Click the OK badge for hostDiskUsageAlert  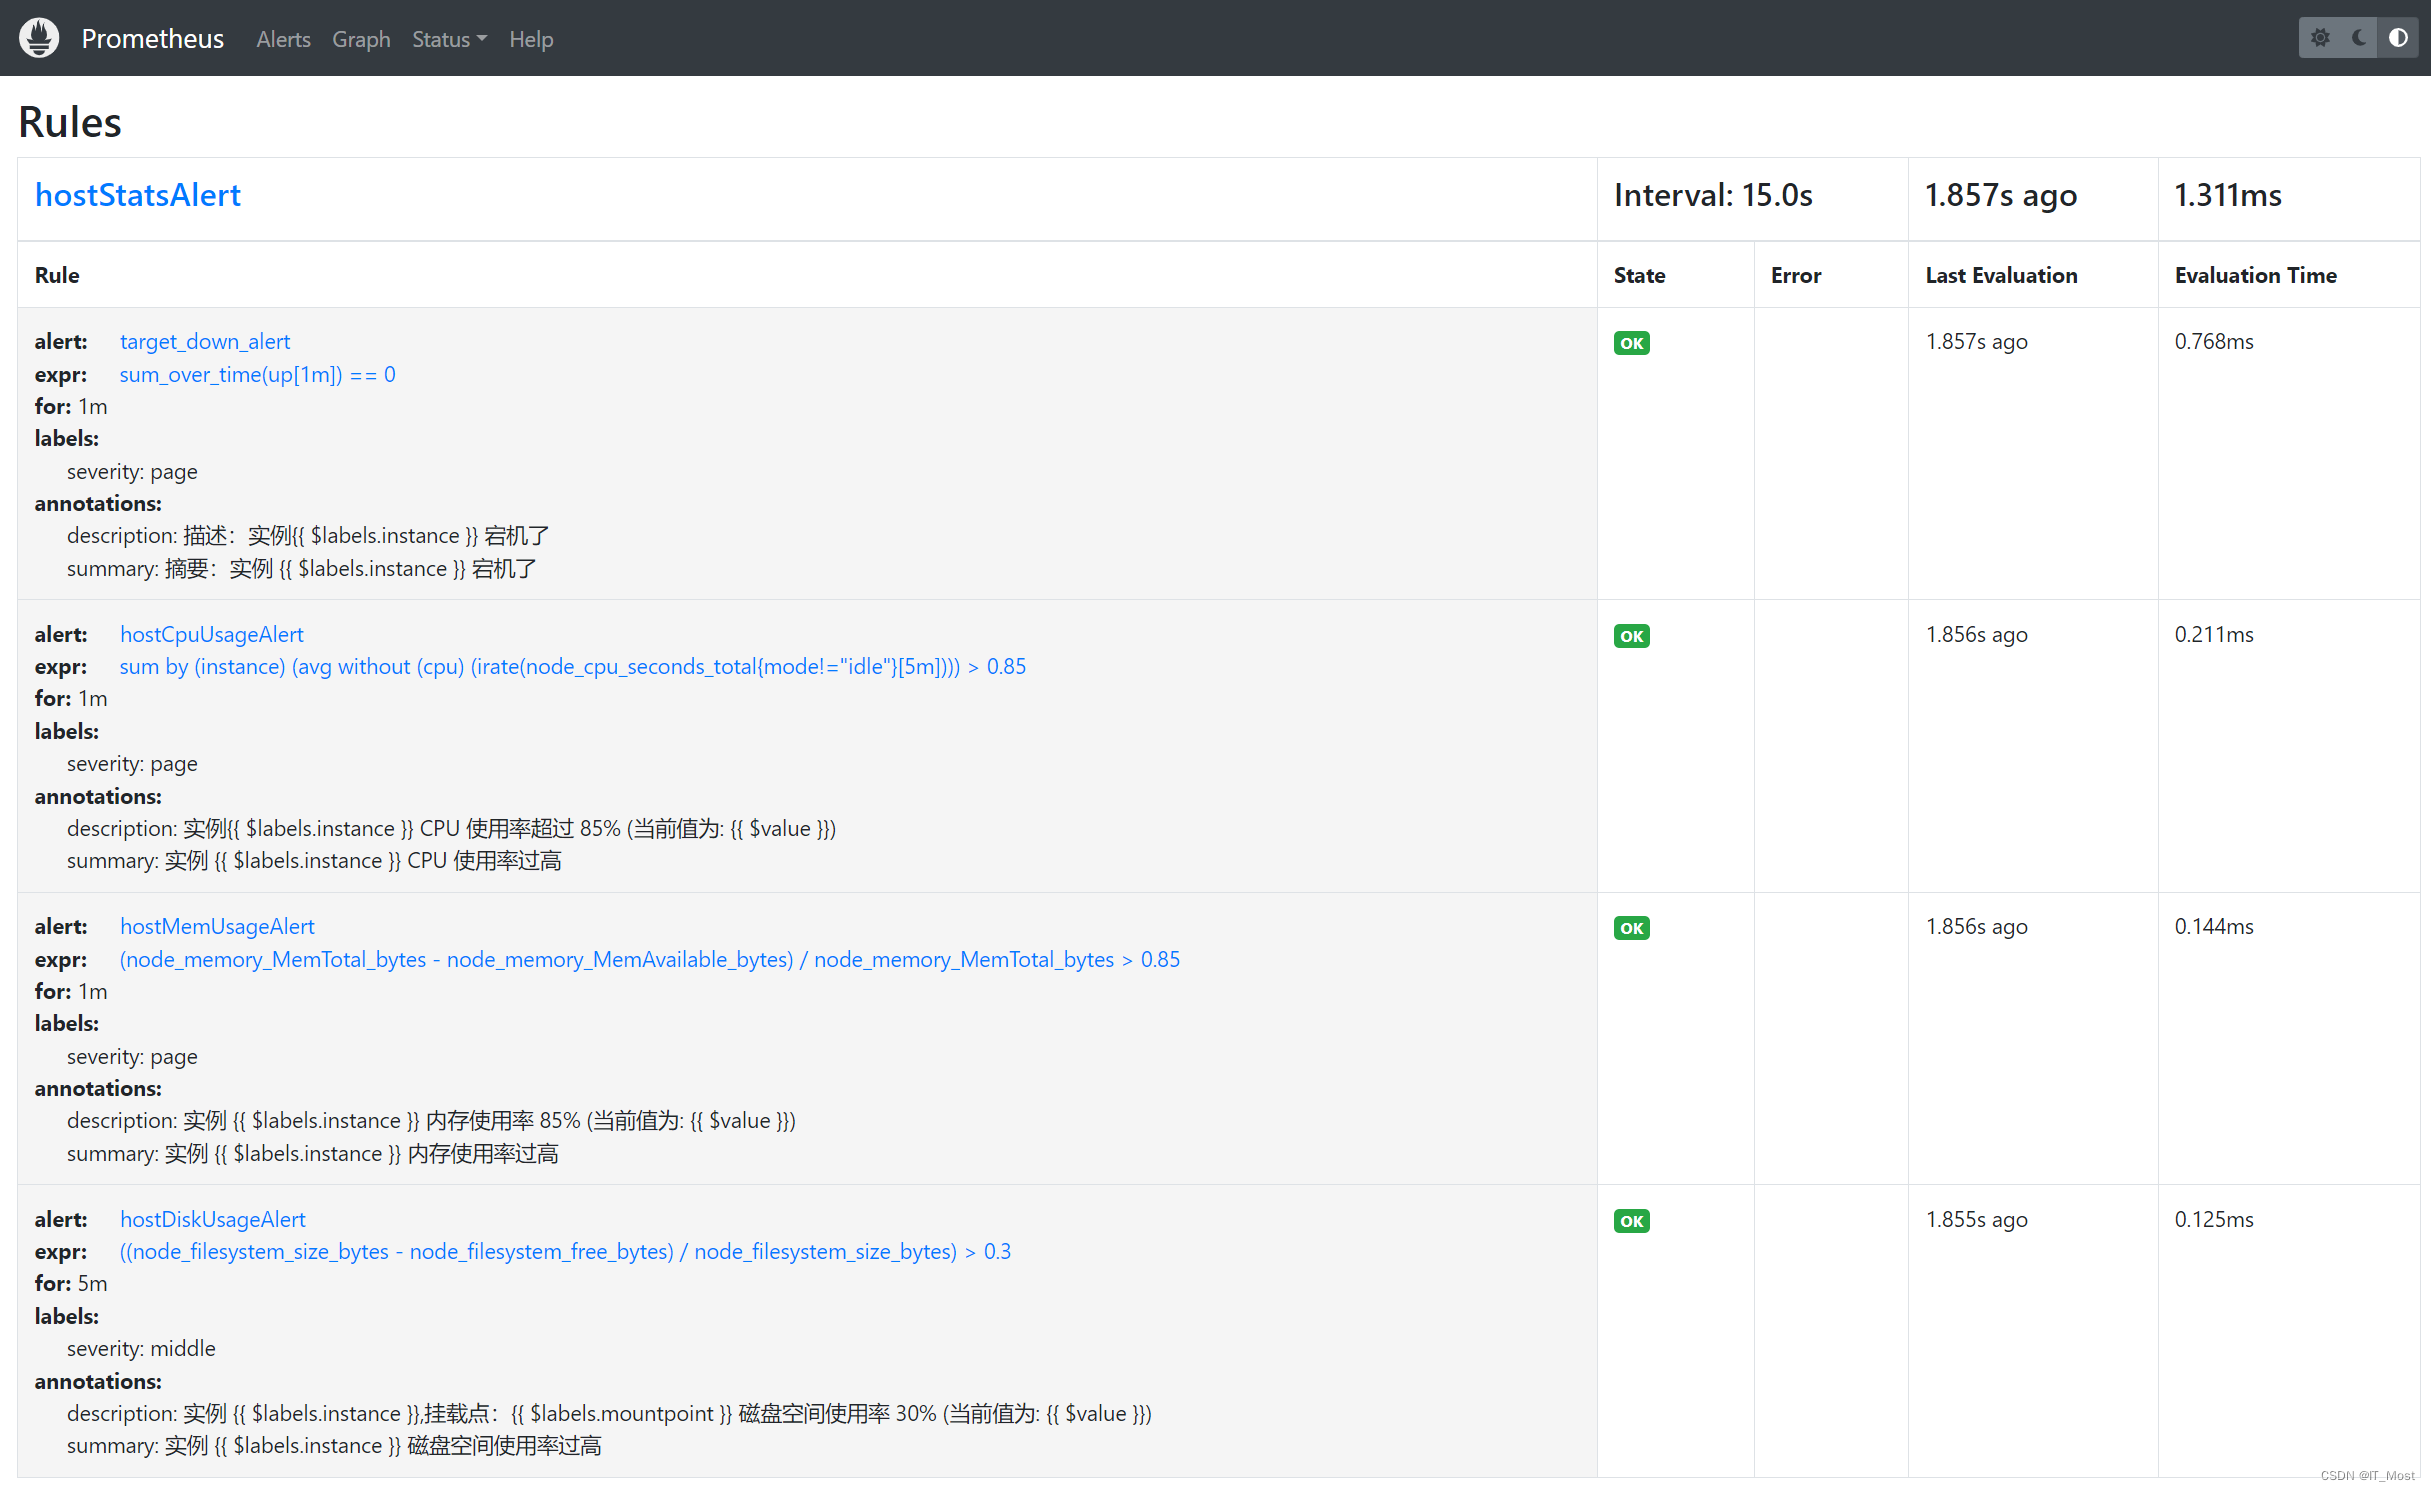point(1631,1221)
